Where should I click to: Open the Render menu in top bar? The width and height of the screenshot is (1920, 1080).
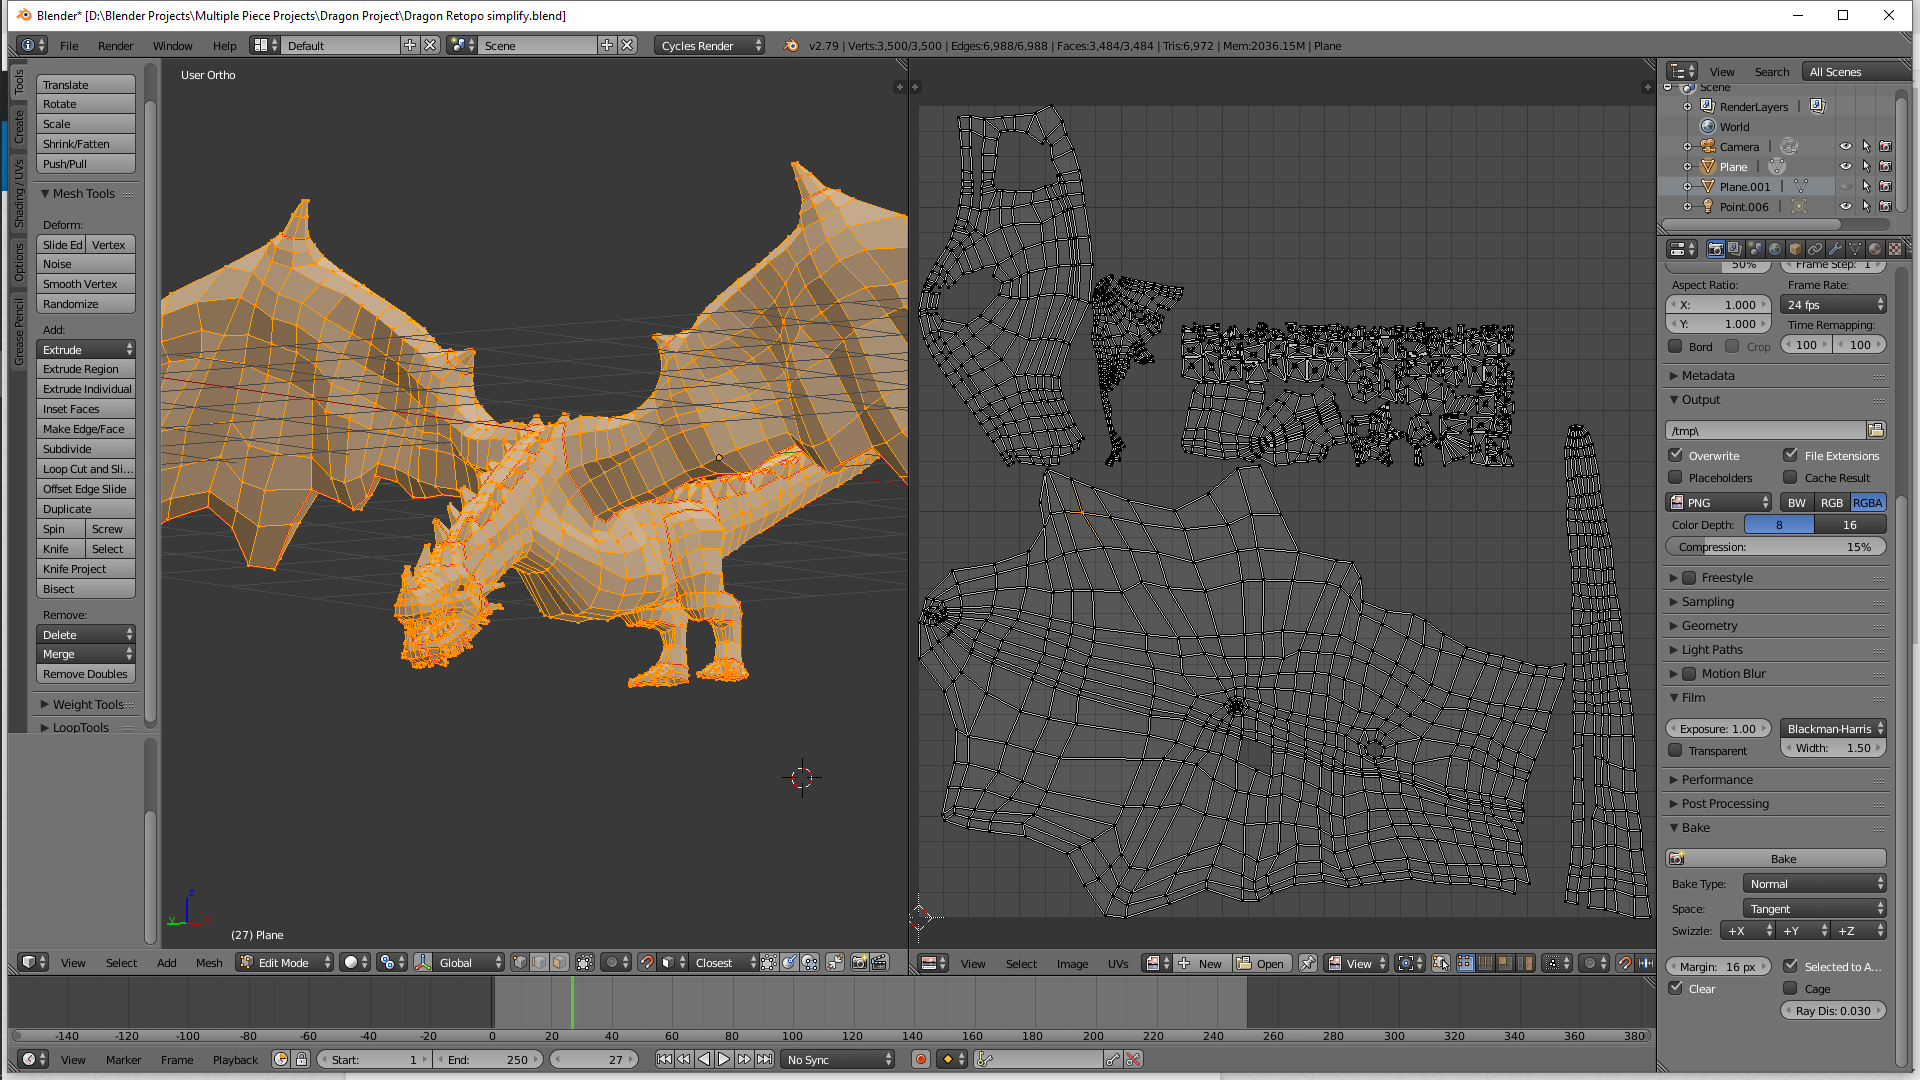[115, 45]
